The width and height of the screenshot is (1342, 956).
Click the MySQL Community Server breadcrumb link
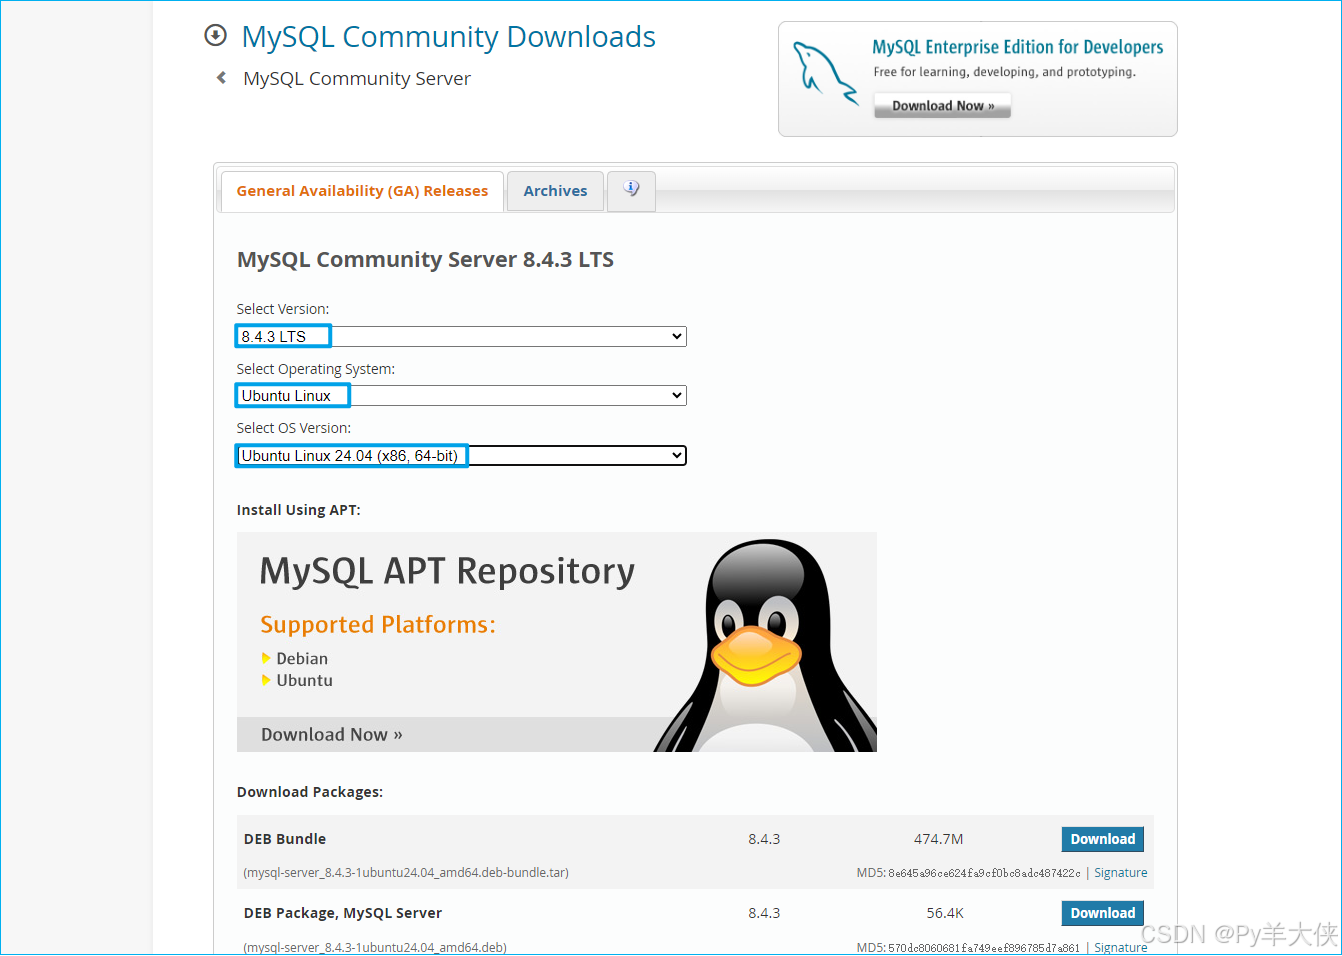pos(356,79)
